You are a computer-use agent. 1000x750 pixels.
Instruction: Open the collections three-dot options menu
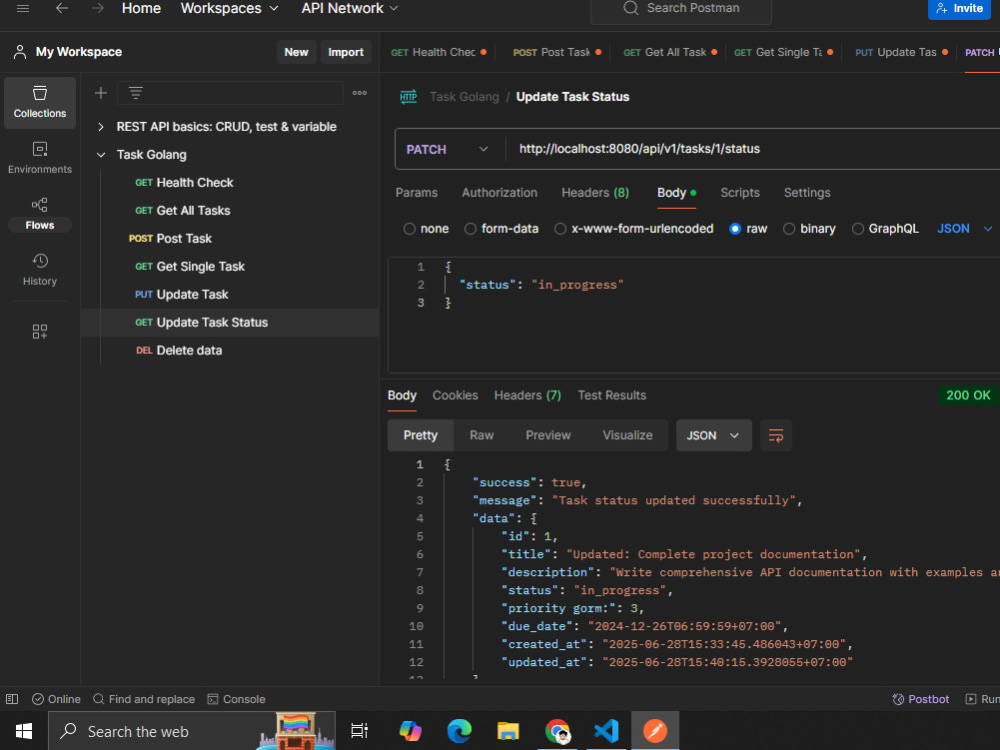pyautogui.click(x=360, y=93)
